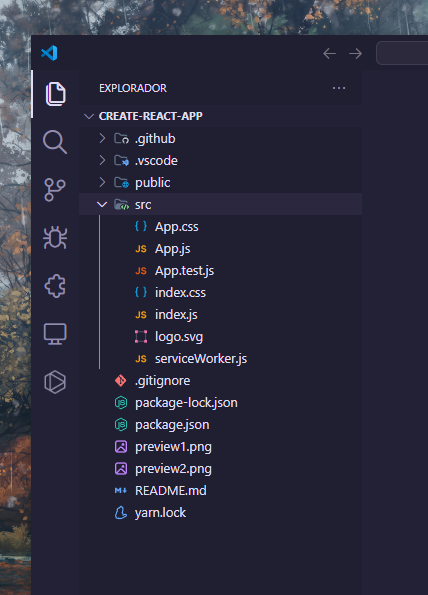Open the Search view in activity bar

tap(55, 142)
